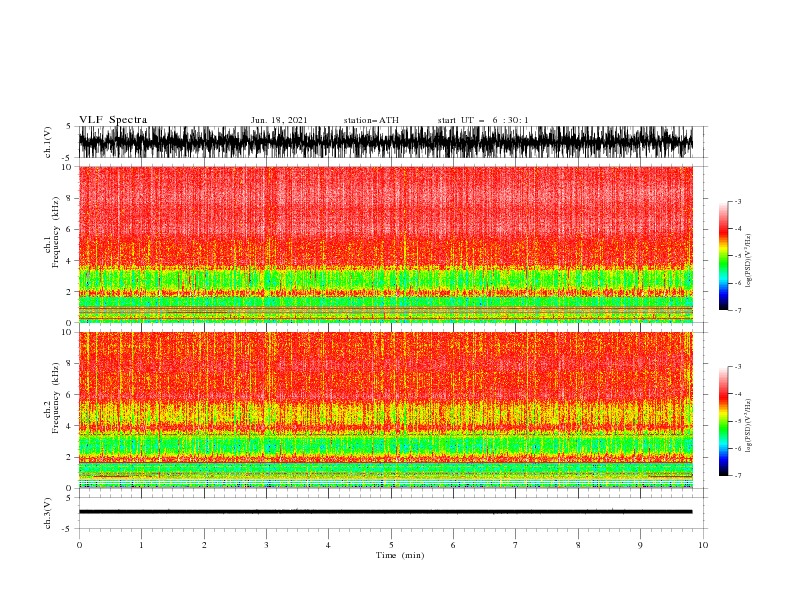Screen dimensions: 792x612
Task: Click the "4" tick label on the time axis
Action: 328,545
